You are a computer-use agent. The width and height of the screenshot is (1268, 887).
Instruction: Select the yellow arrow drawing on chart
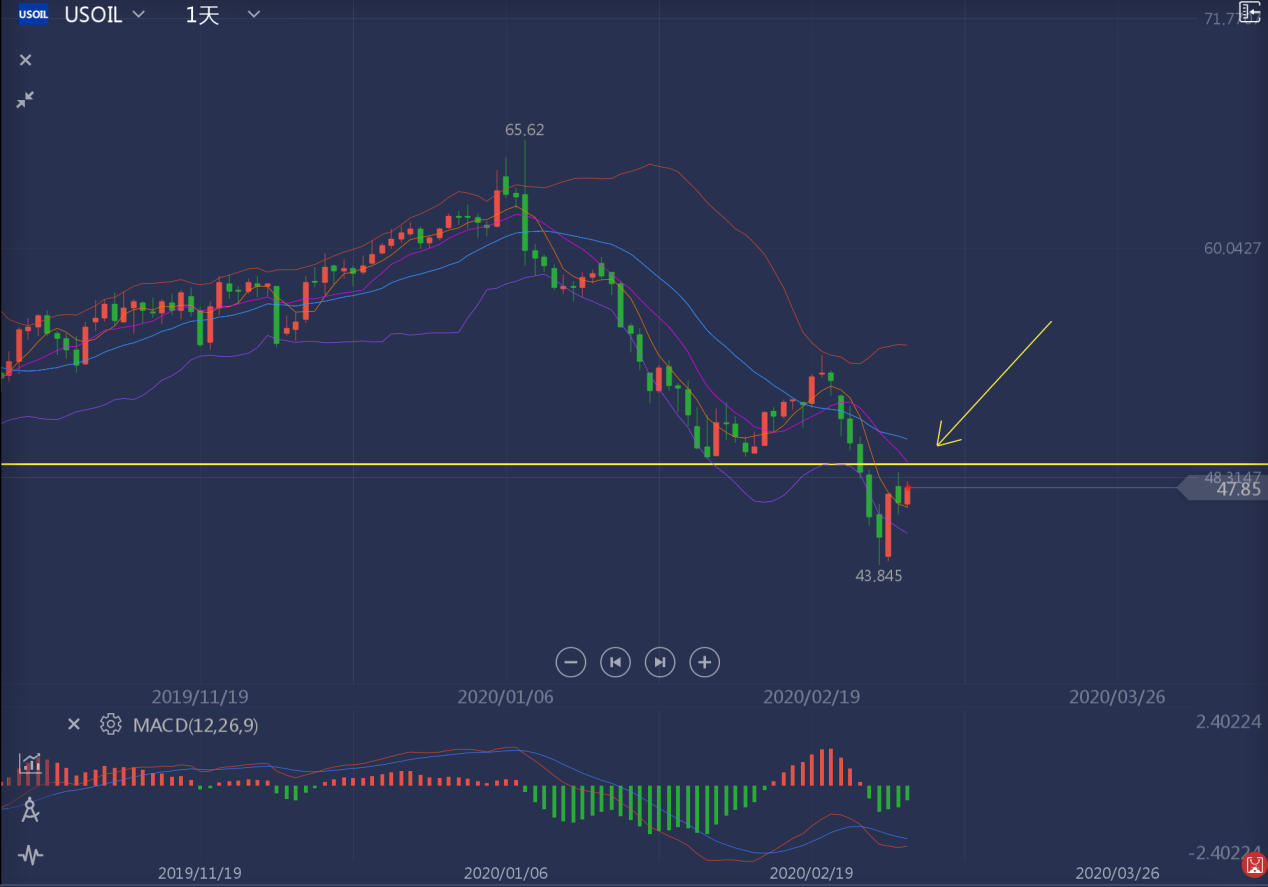coord(994,383)
